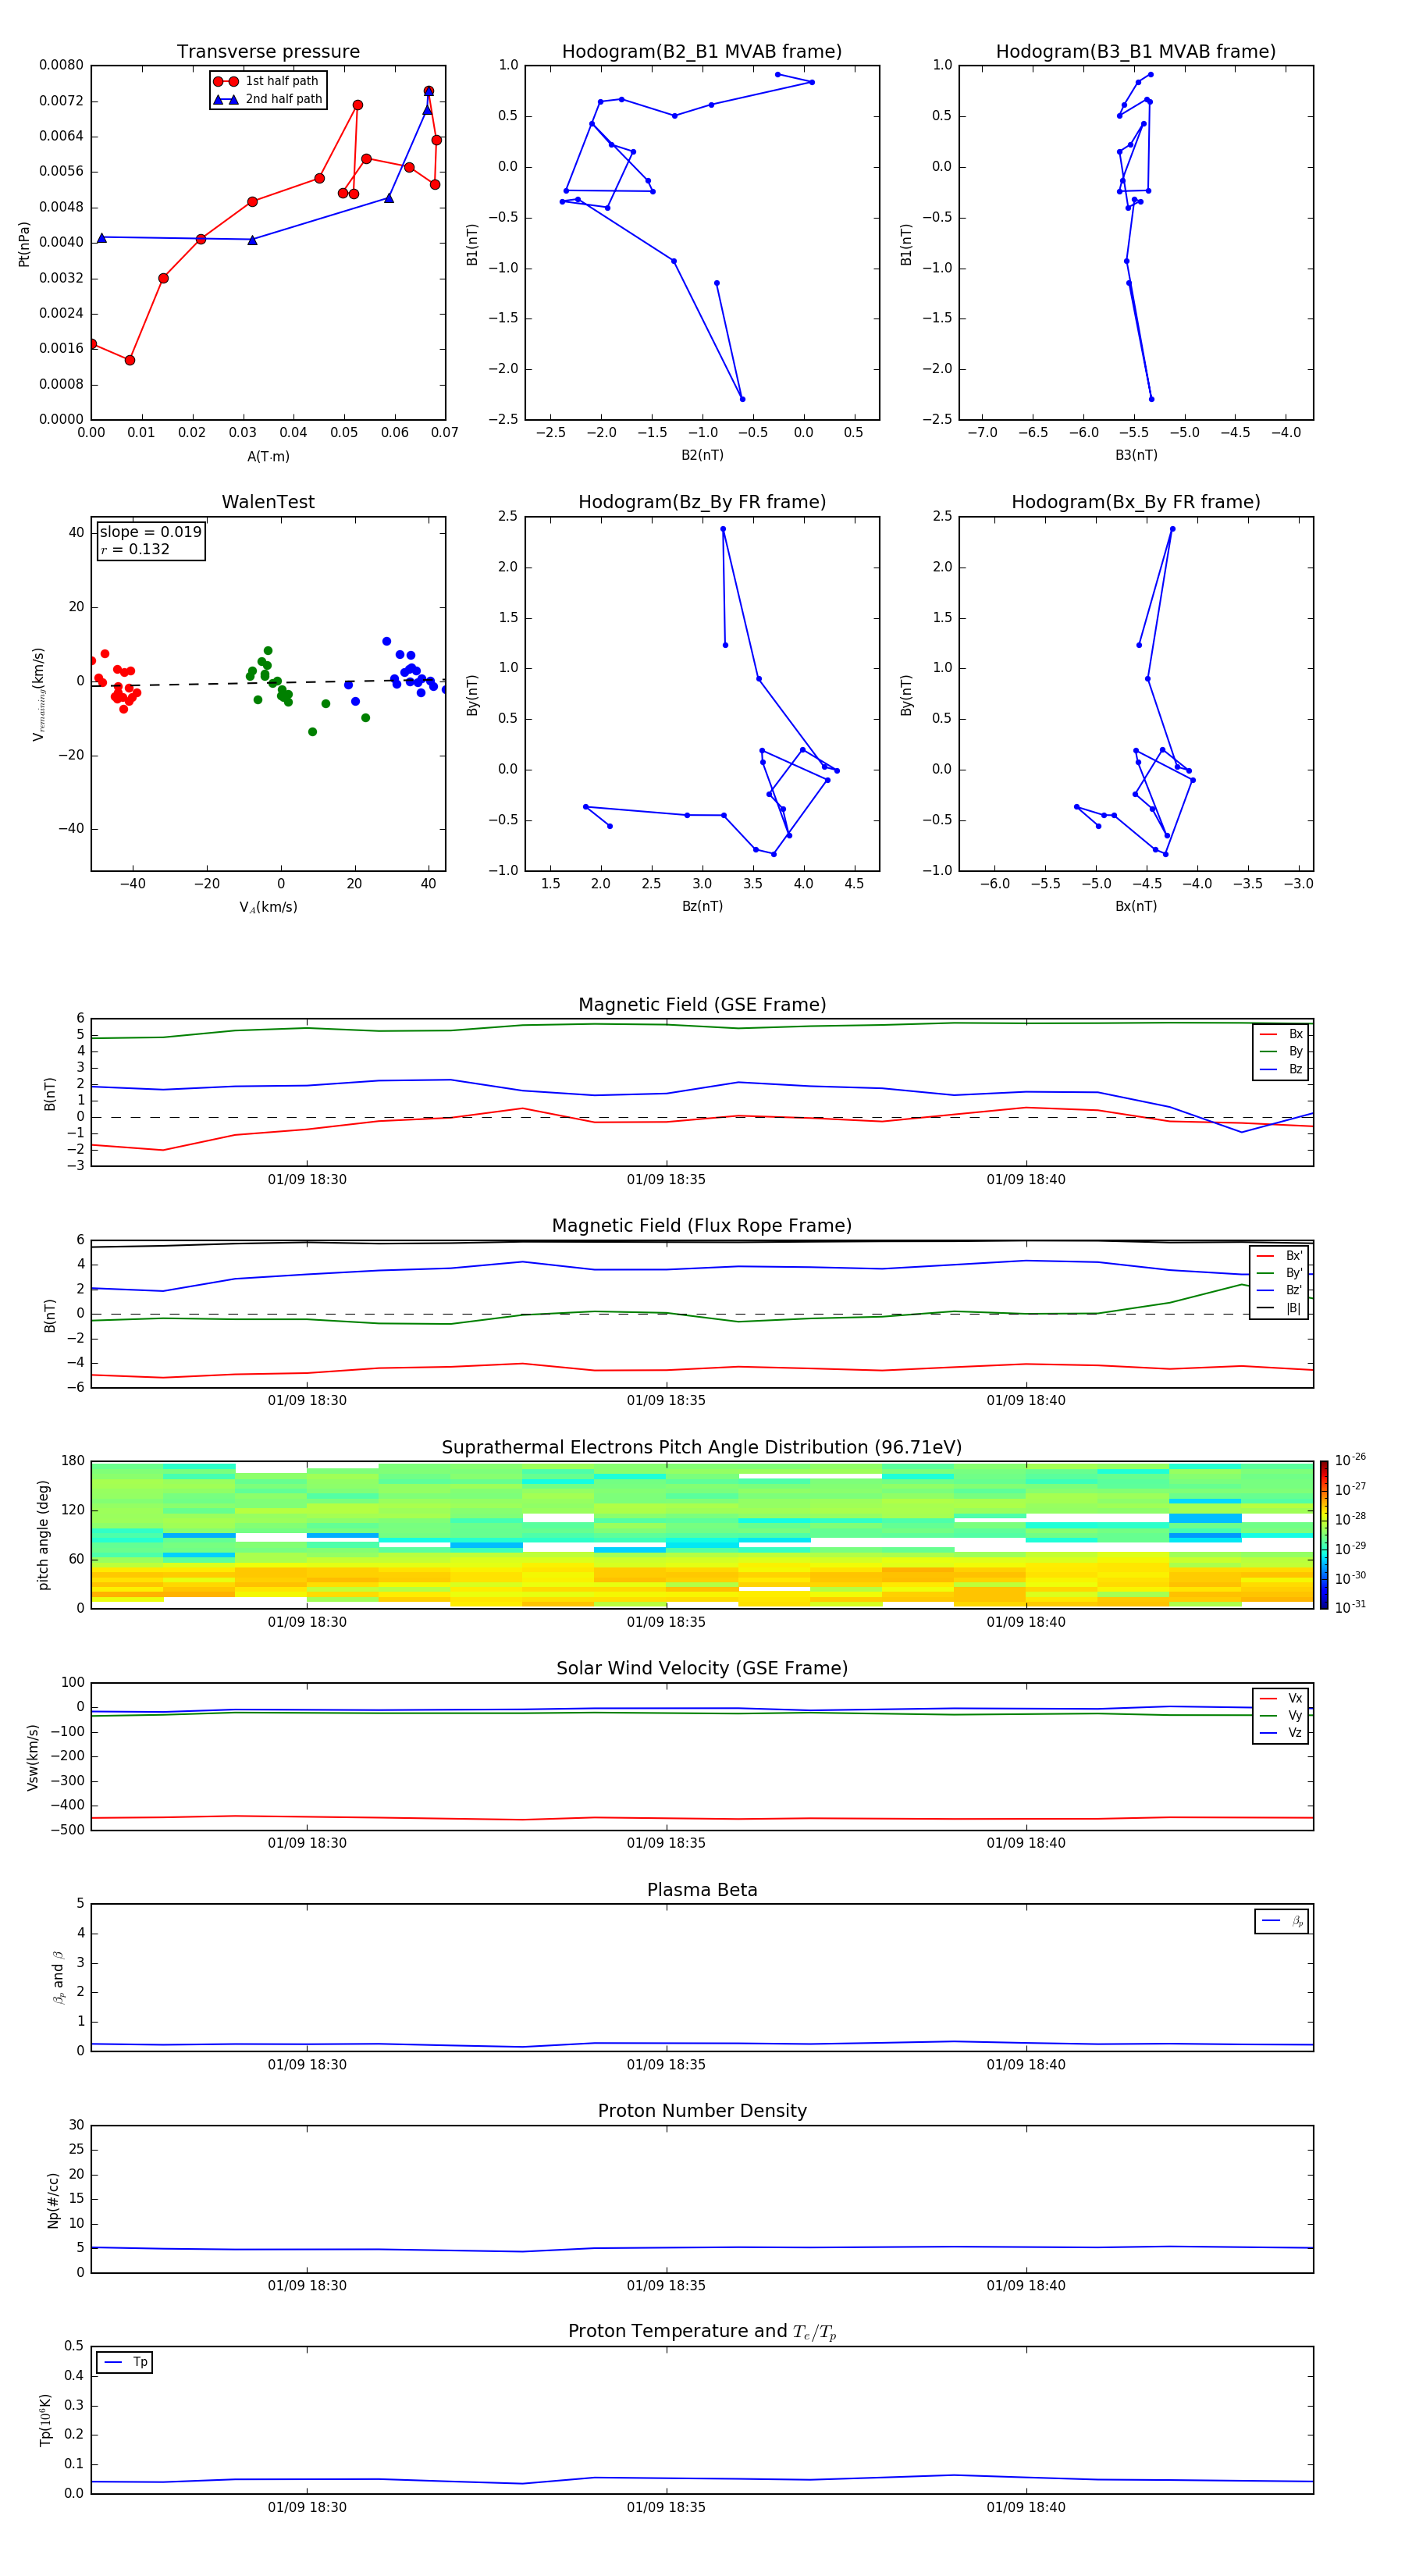
Task: Click 'pitch angle (deg)' axis label
Action: click(x=43, y=1535)
